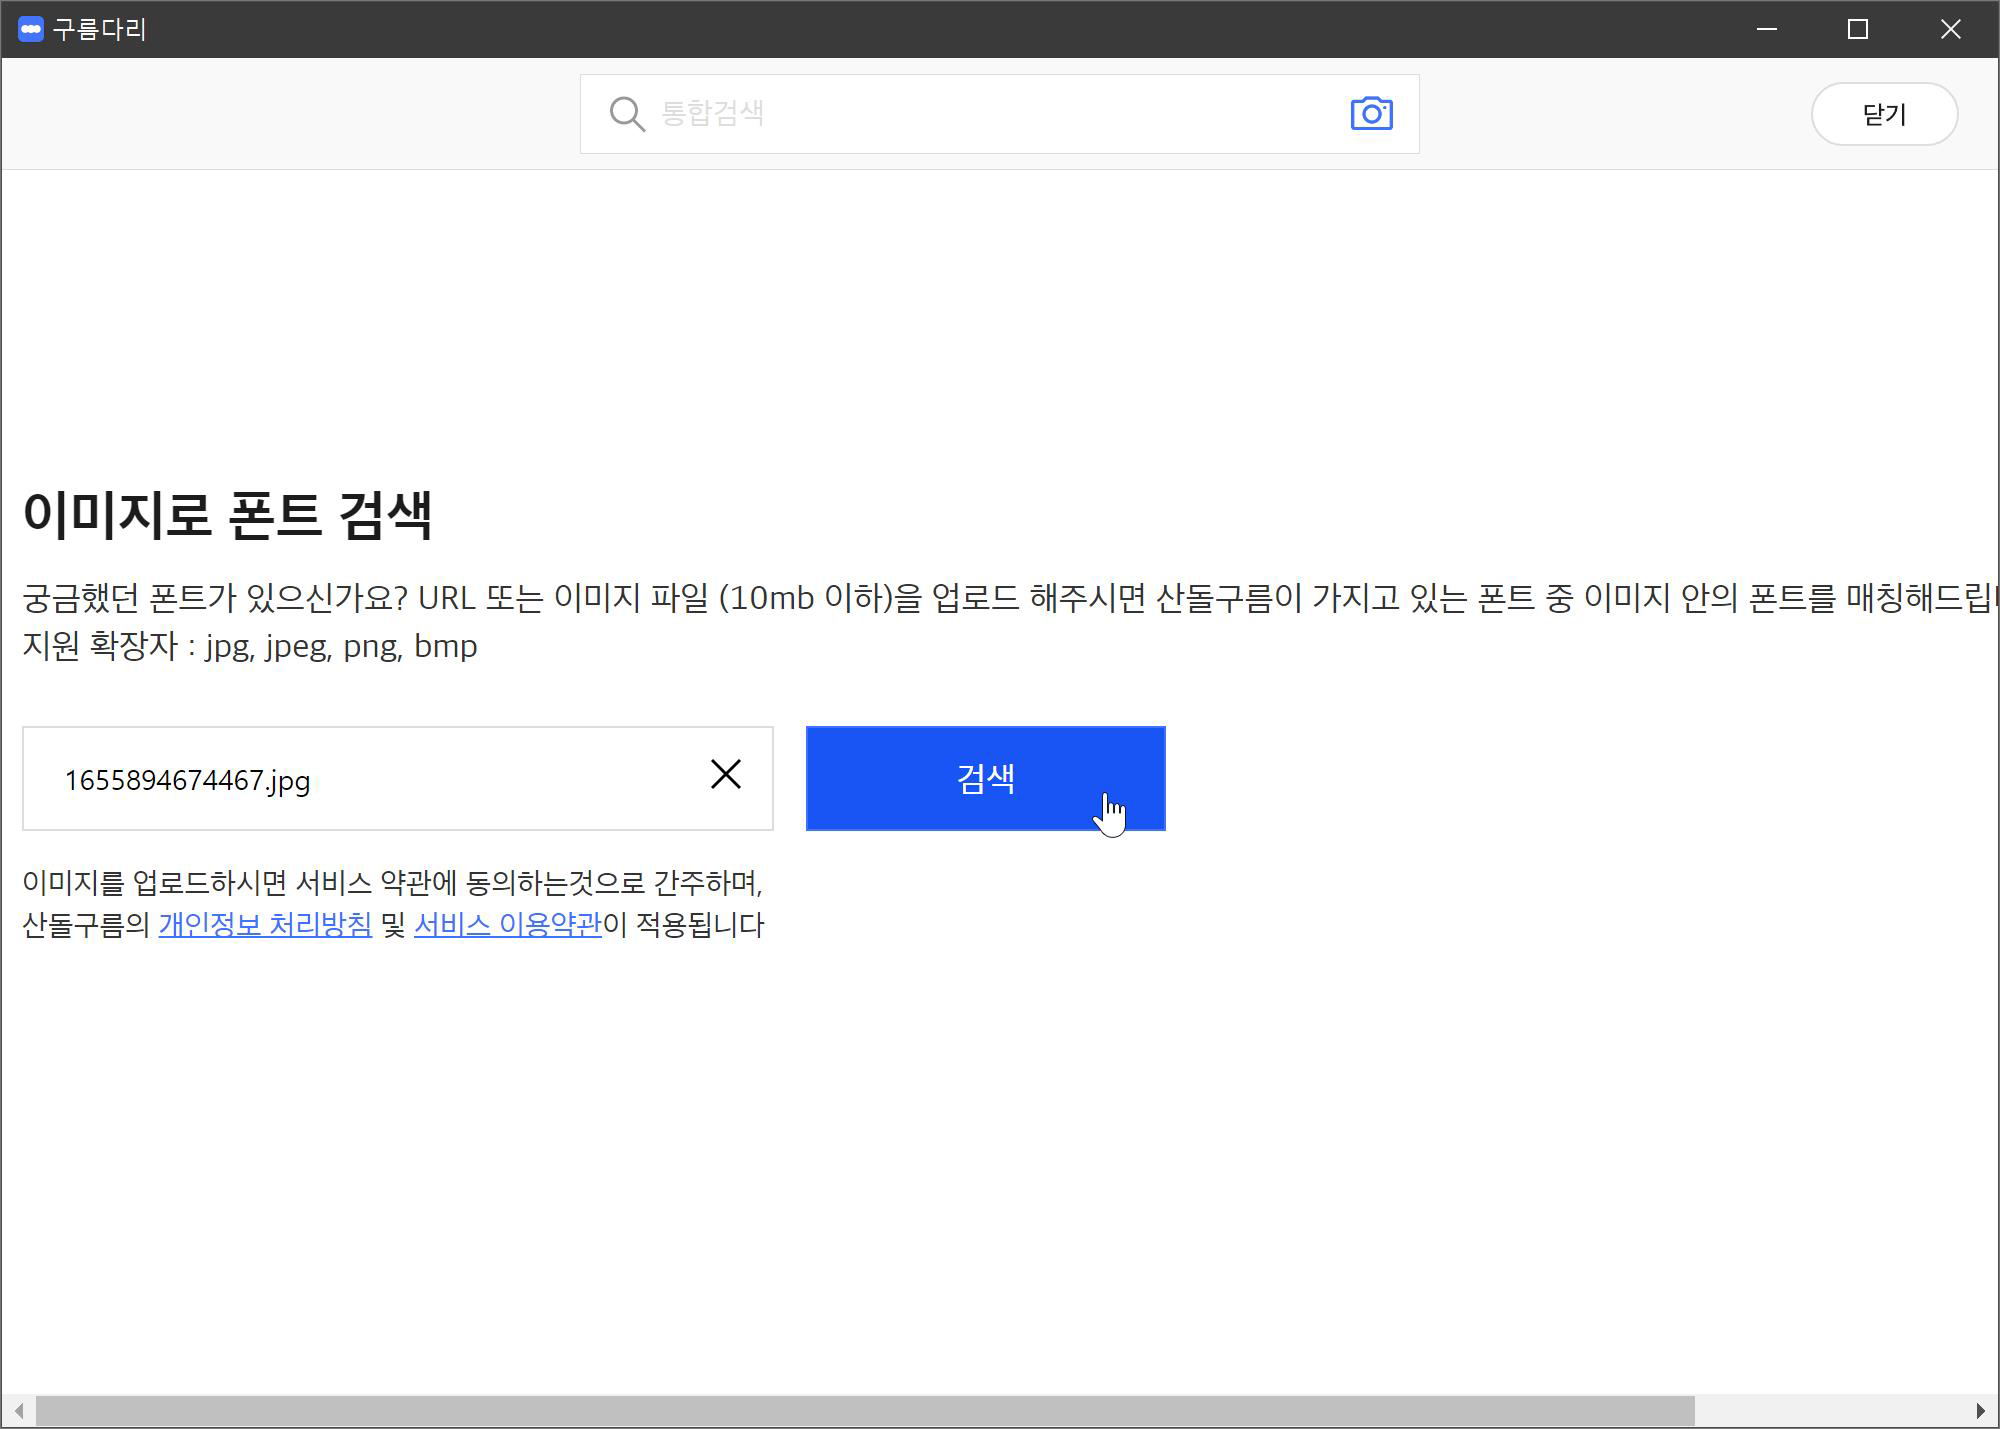Click the 이미지로 폰트 검색 heading

(x=227, y=516)
